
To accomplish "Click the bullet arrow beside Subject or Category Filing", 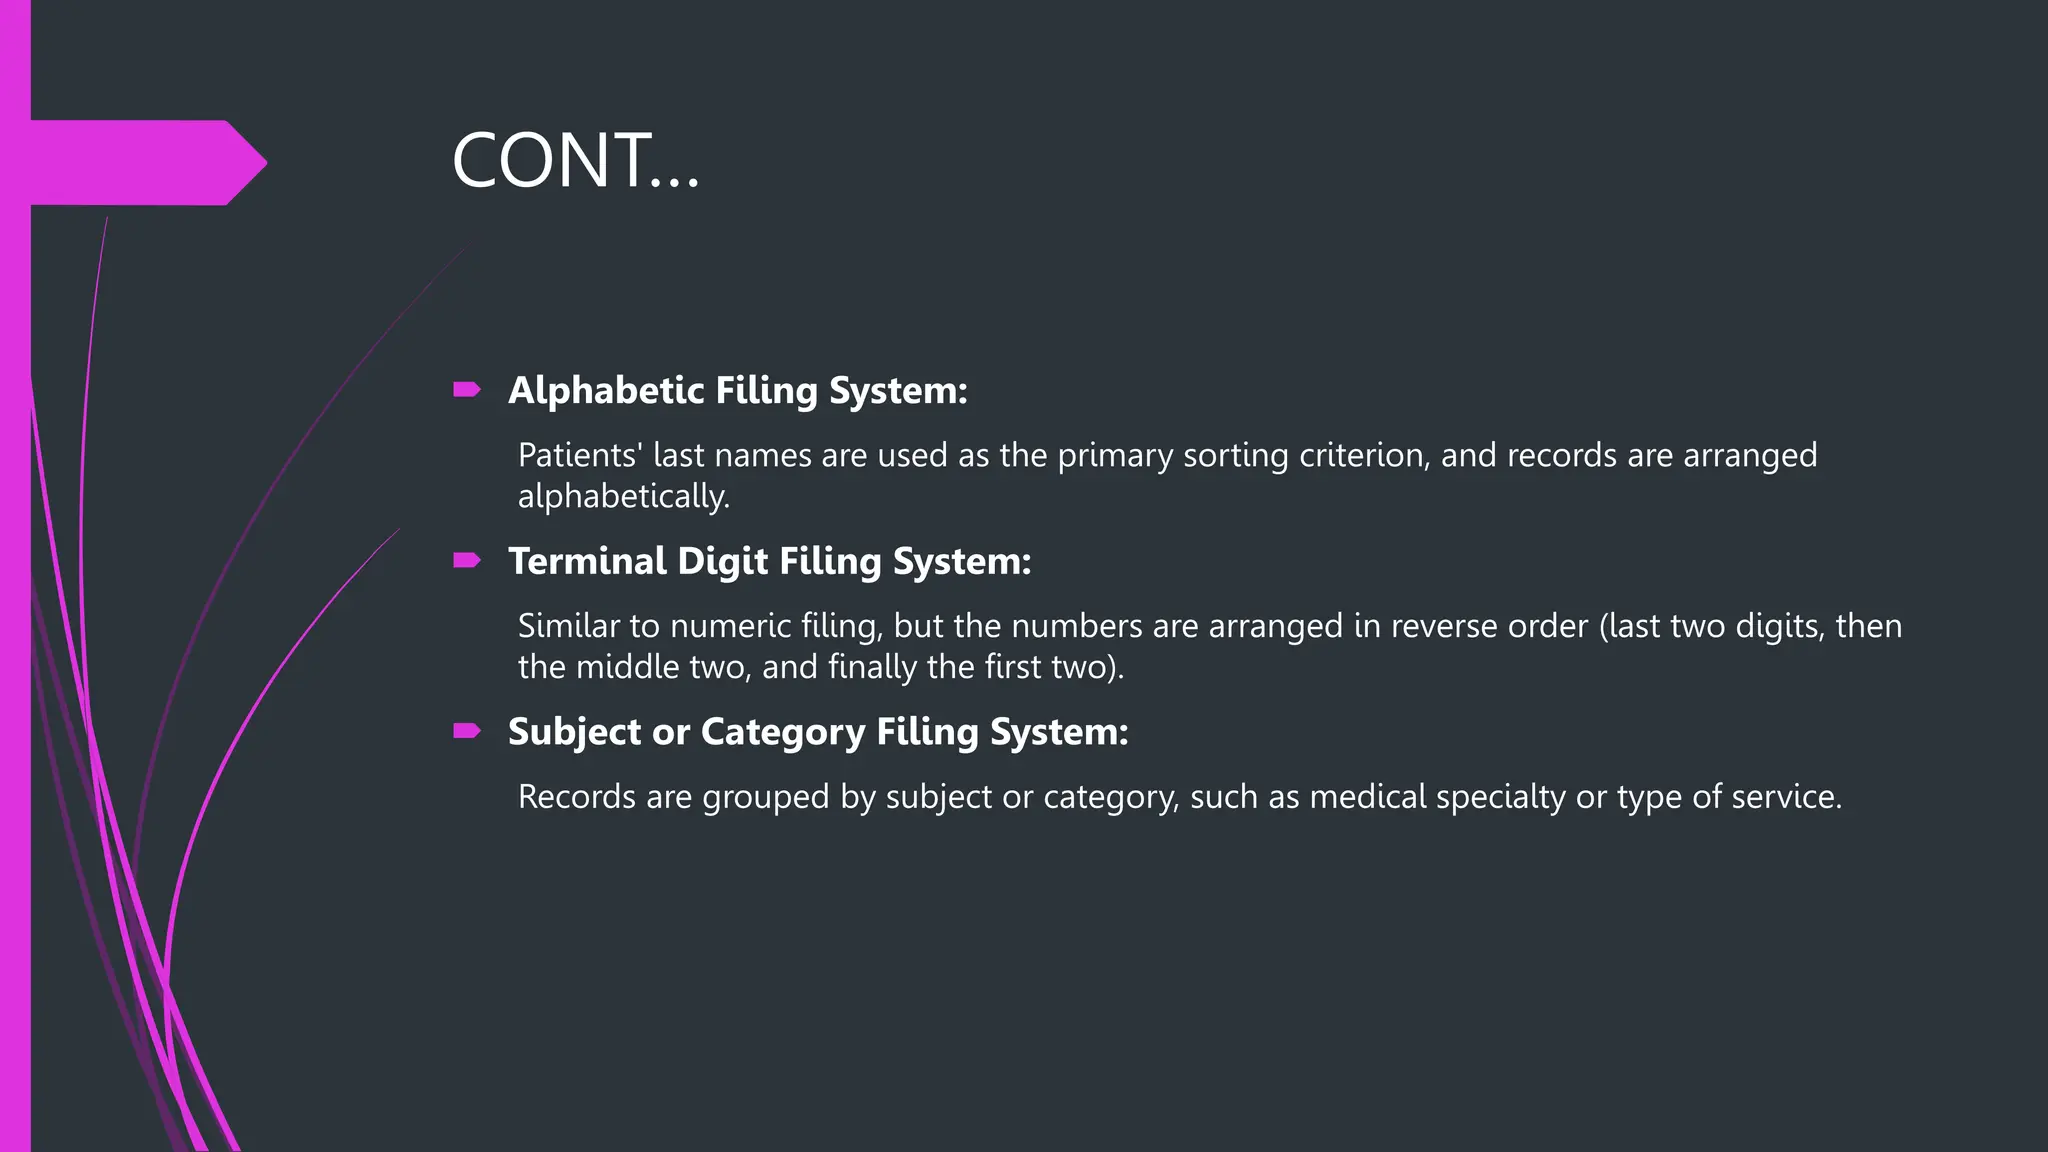I will pyautogui.click(x=467, y=731).
